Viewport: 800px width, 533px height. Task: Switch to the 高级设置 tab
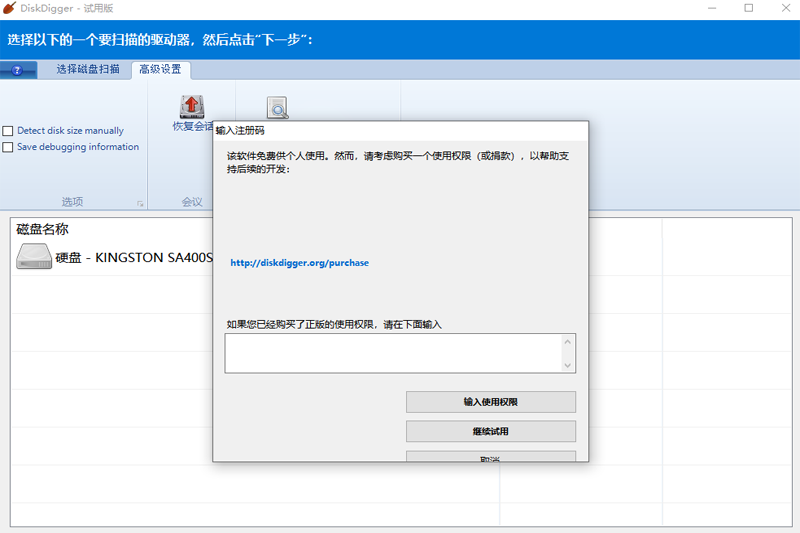(x=161, y=69)
